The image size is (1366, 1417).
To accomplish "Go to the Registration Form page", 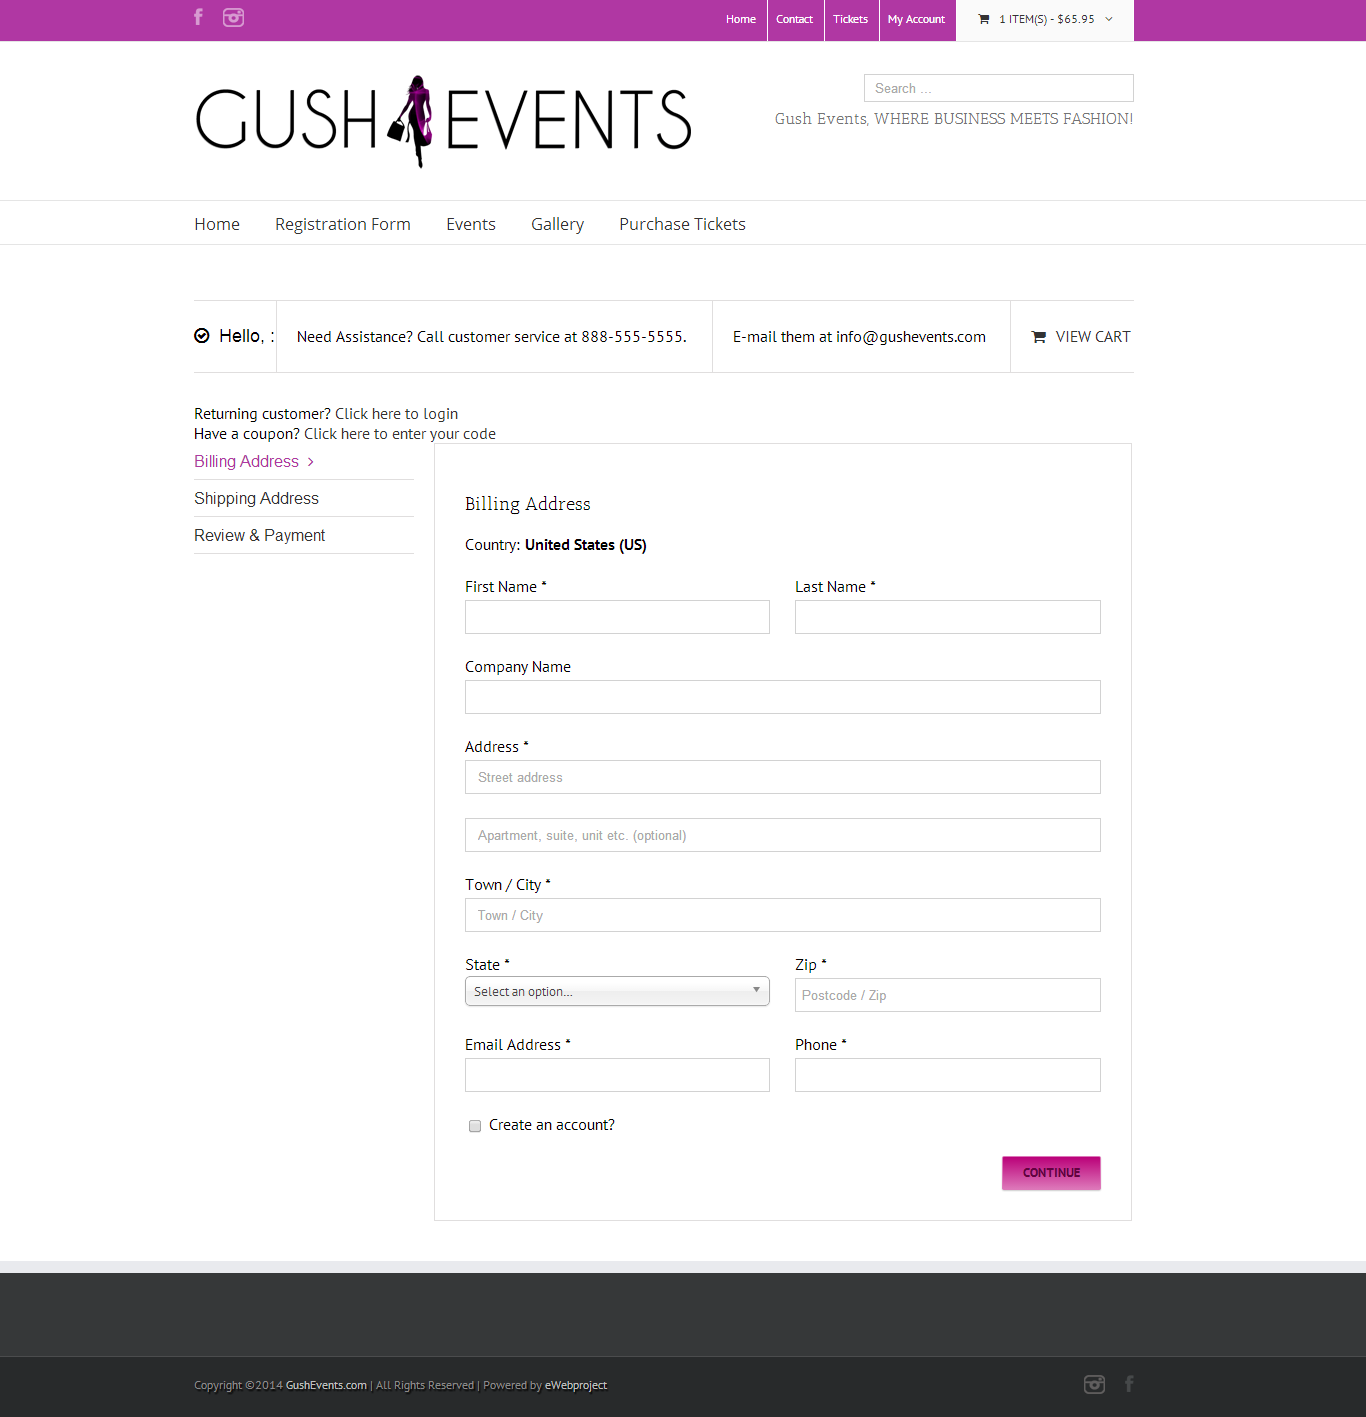I will click(342, 224).
